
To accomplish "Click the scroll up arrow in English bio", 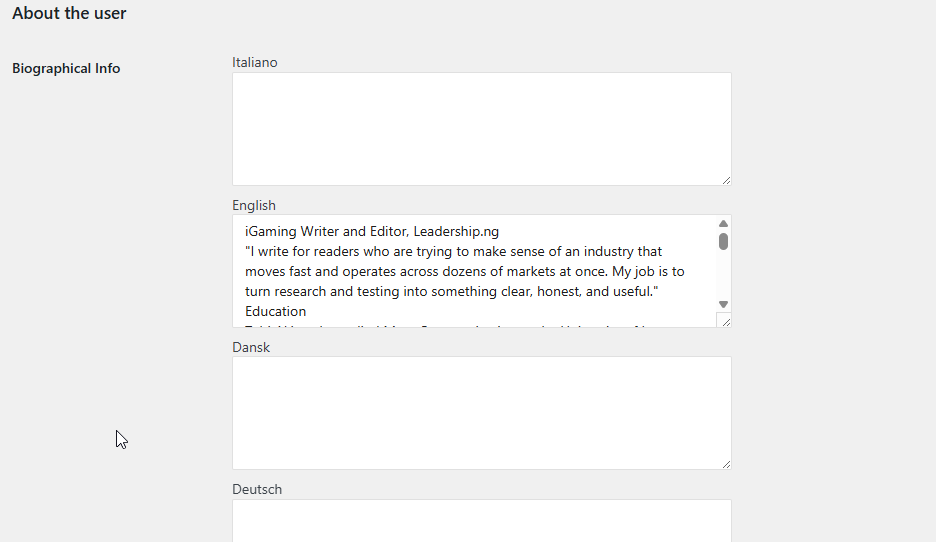I will pos(723,223).
